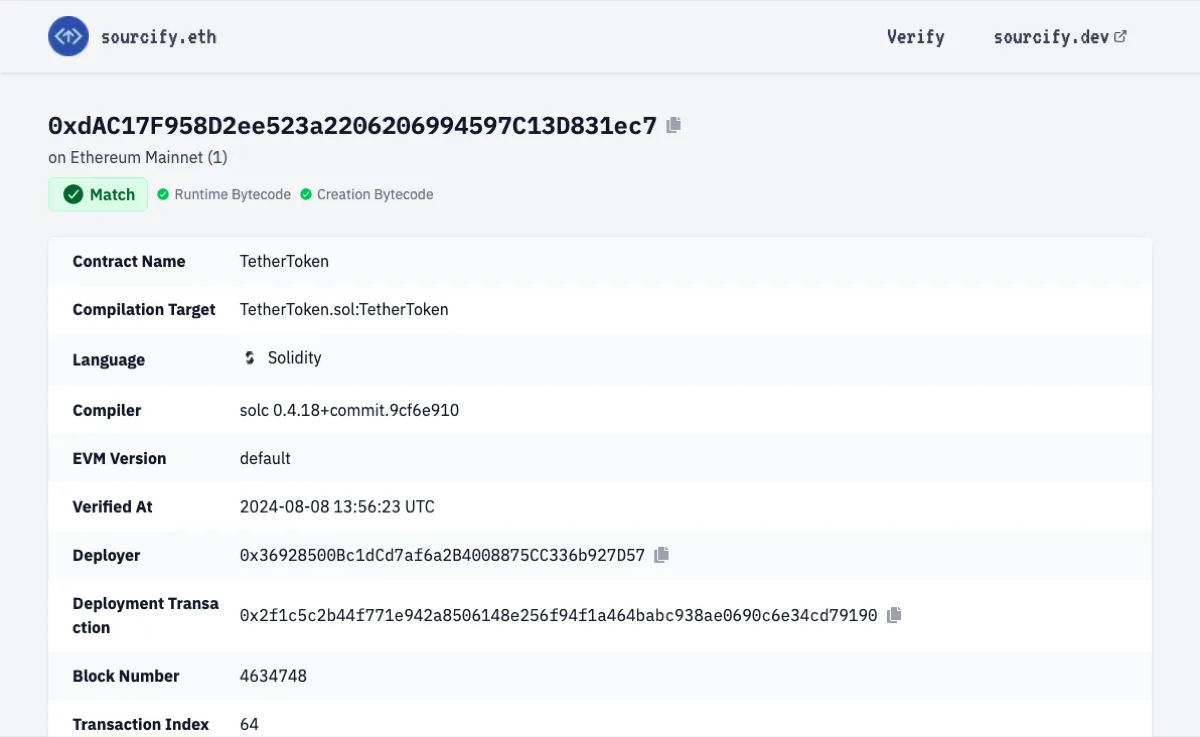Viewport: 1200px width, 737px height.
Task: Click 'TetherToken.sol:TetherToken' compilation target value
Action: [x=344, y=309]
